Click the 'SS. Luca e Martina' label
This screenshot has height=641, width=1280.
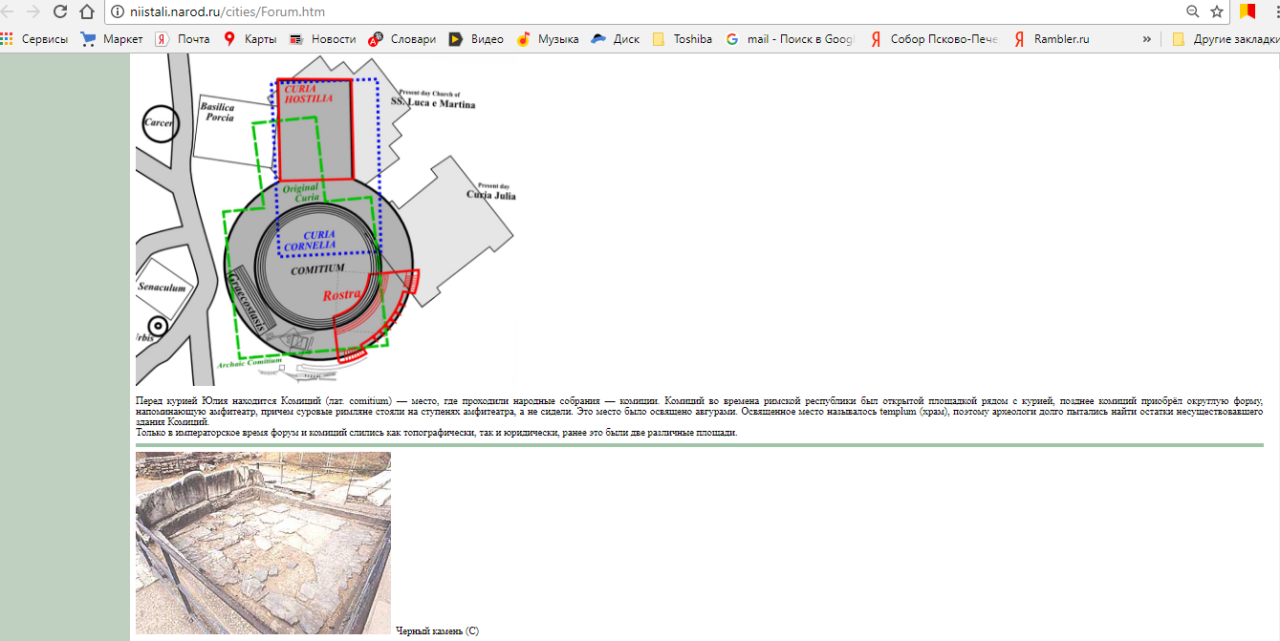(x=433, y=104)
